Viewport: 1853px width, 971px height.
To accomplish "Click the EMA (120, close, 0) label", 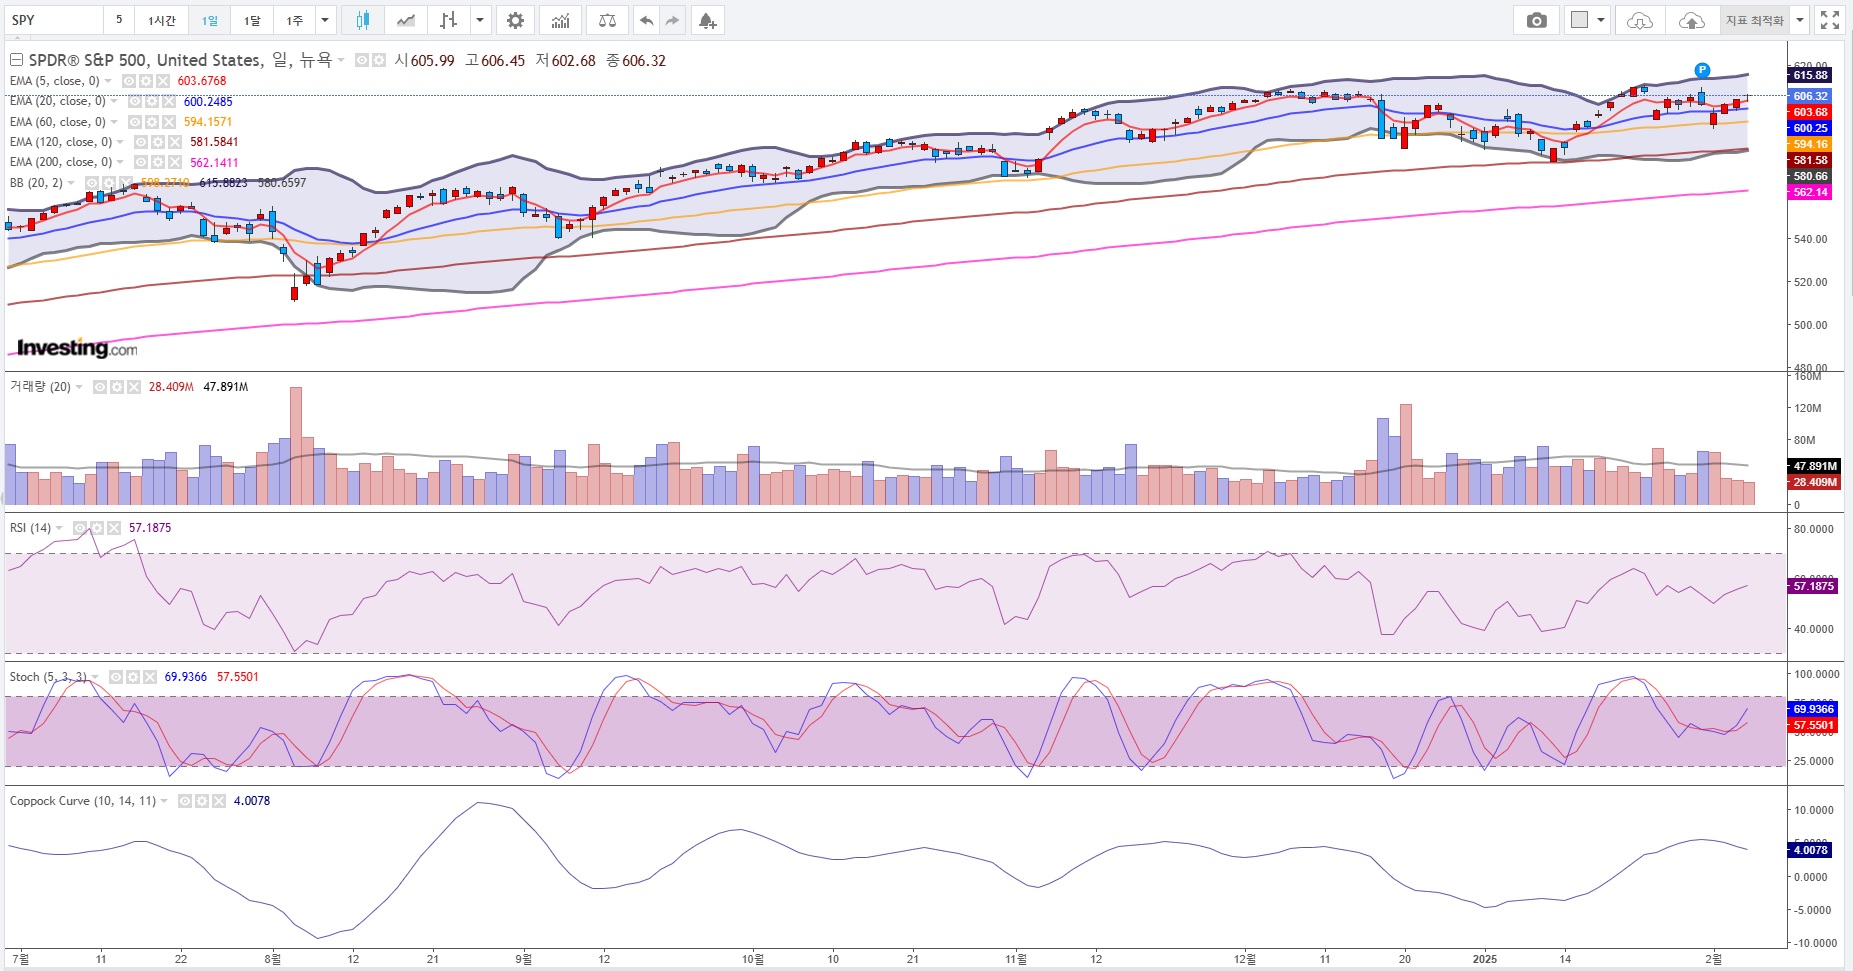I will tap(61, 142).
